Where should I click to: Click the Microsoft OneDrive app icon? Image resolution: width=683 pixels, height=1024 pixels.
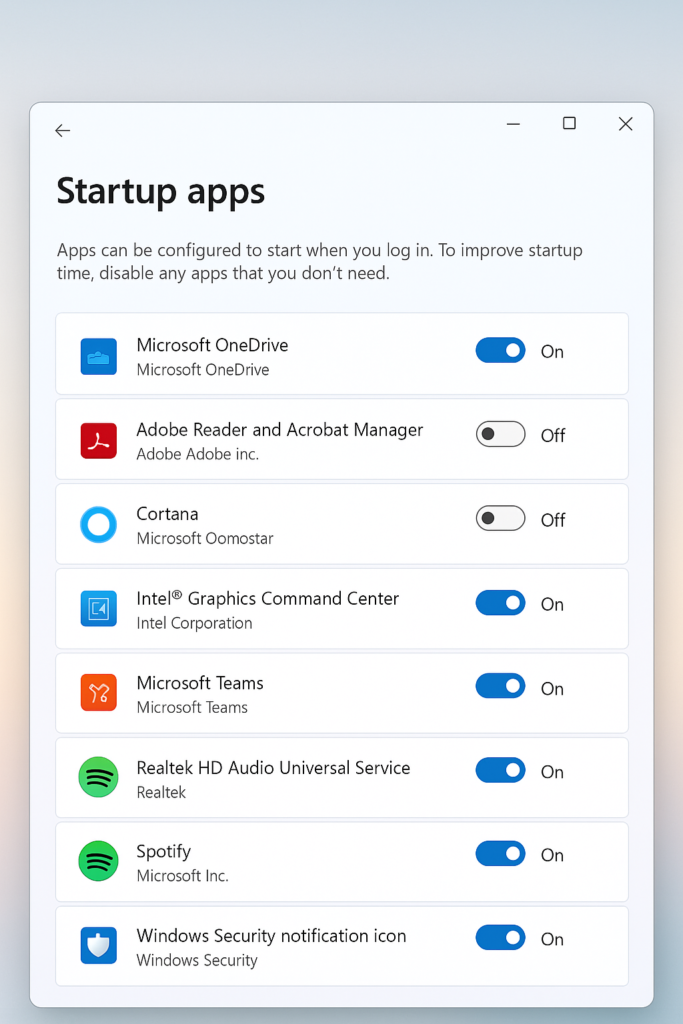pyautogui.click(x=99, y=356)
